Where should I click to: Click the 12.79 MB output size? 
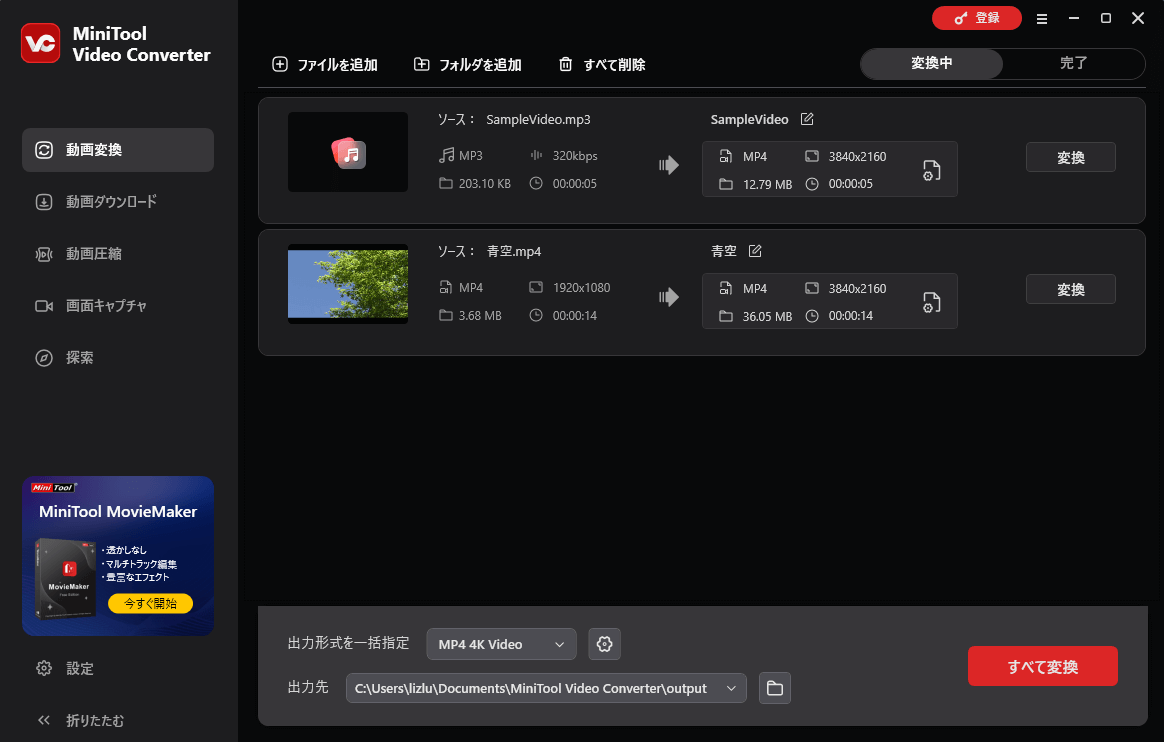(x=768, y=185)
